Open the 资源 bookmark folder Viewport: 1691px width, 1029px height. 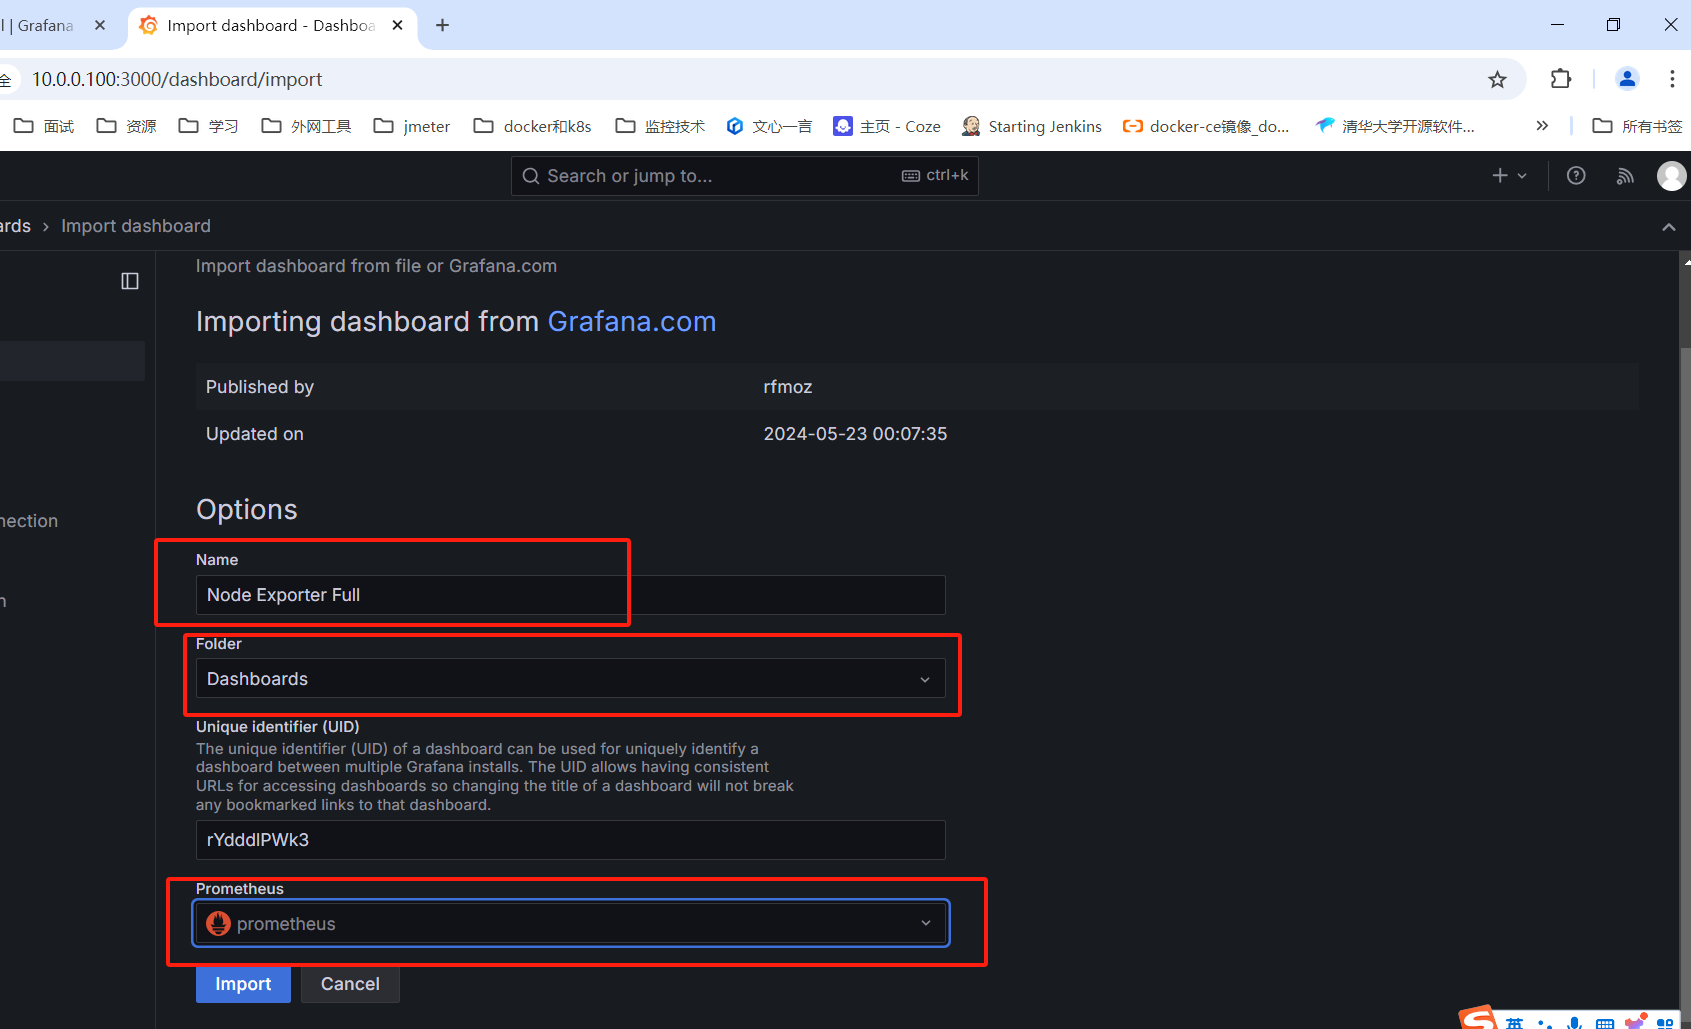pyautogui.click(x=127, y=126)
